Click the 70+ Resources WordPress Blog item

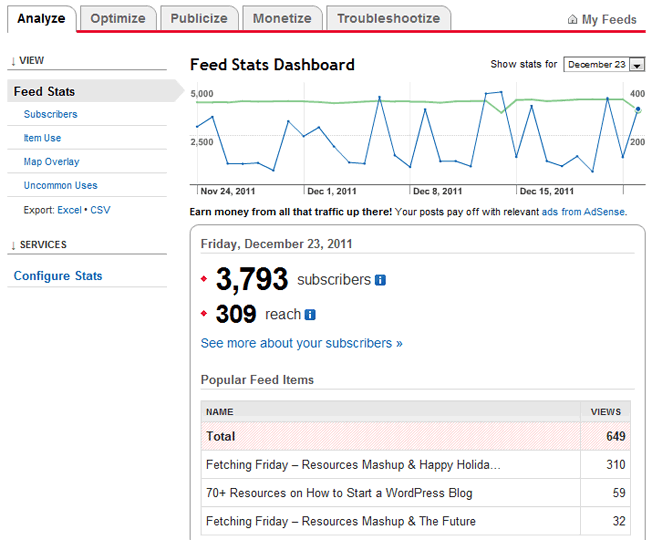point(339,493)
